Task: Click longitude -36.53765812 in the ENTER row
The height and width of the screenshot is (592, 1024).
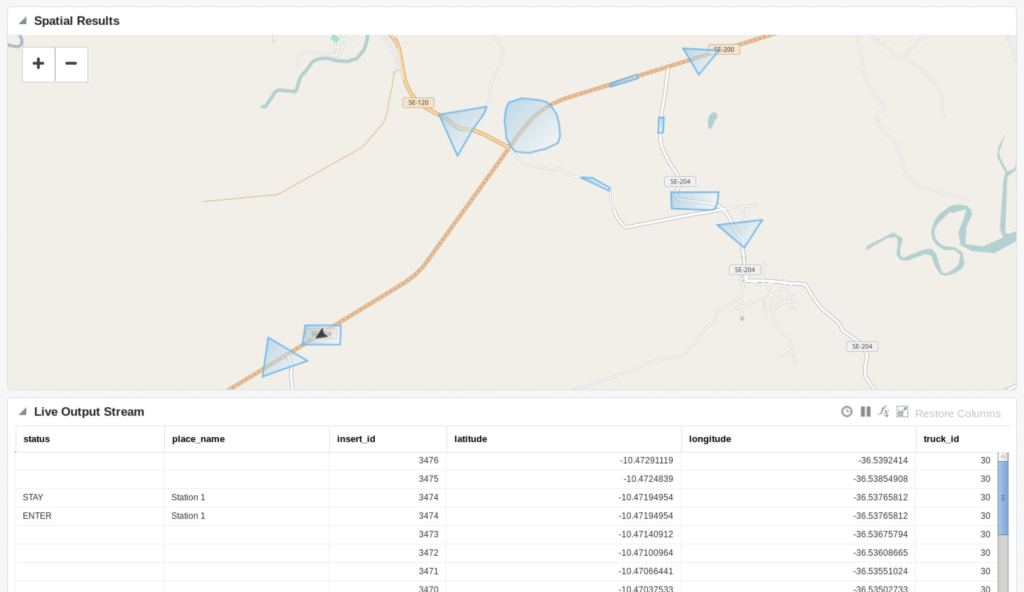Action: point(880,516)
